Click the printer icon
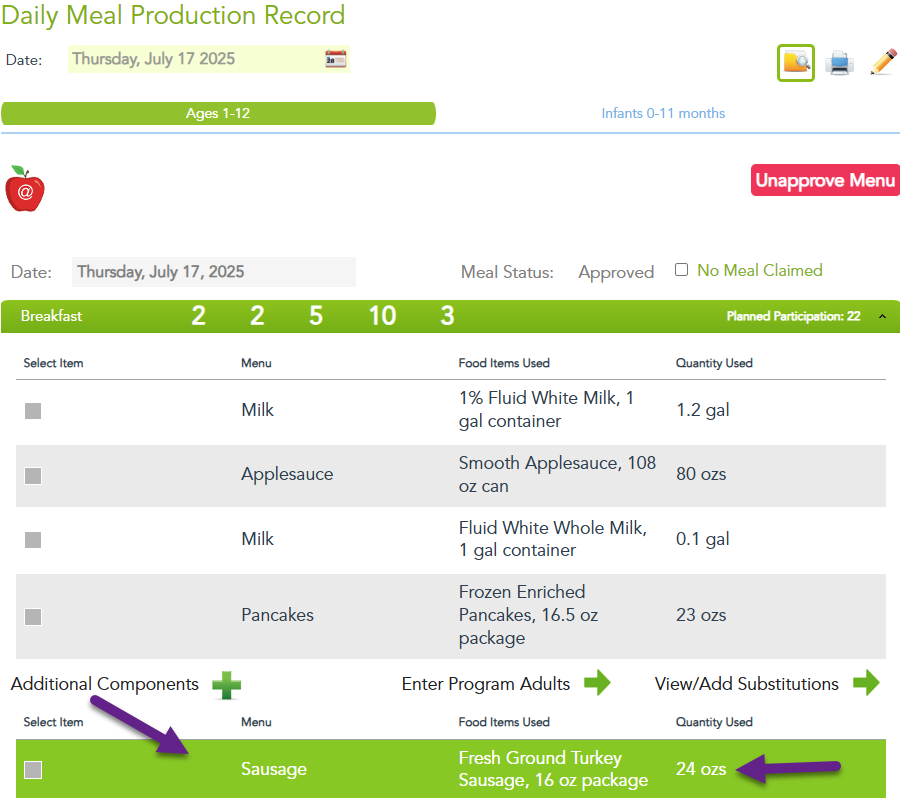 click(x=839, y=63)
